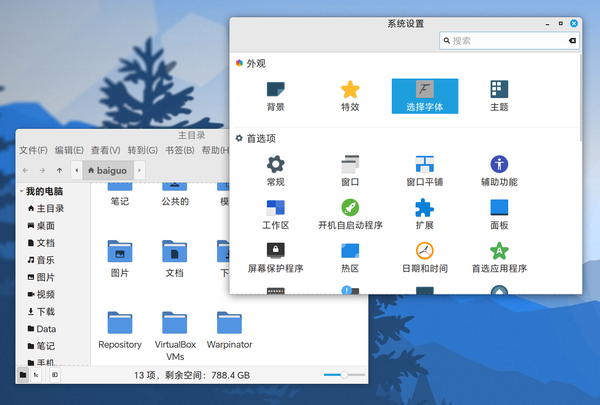Open the 公共的 folder

(x=175, y=195)
